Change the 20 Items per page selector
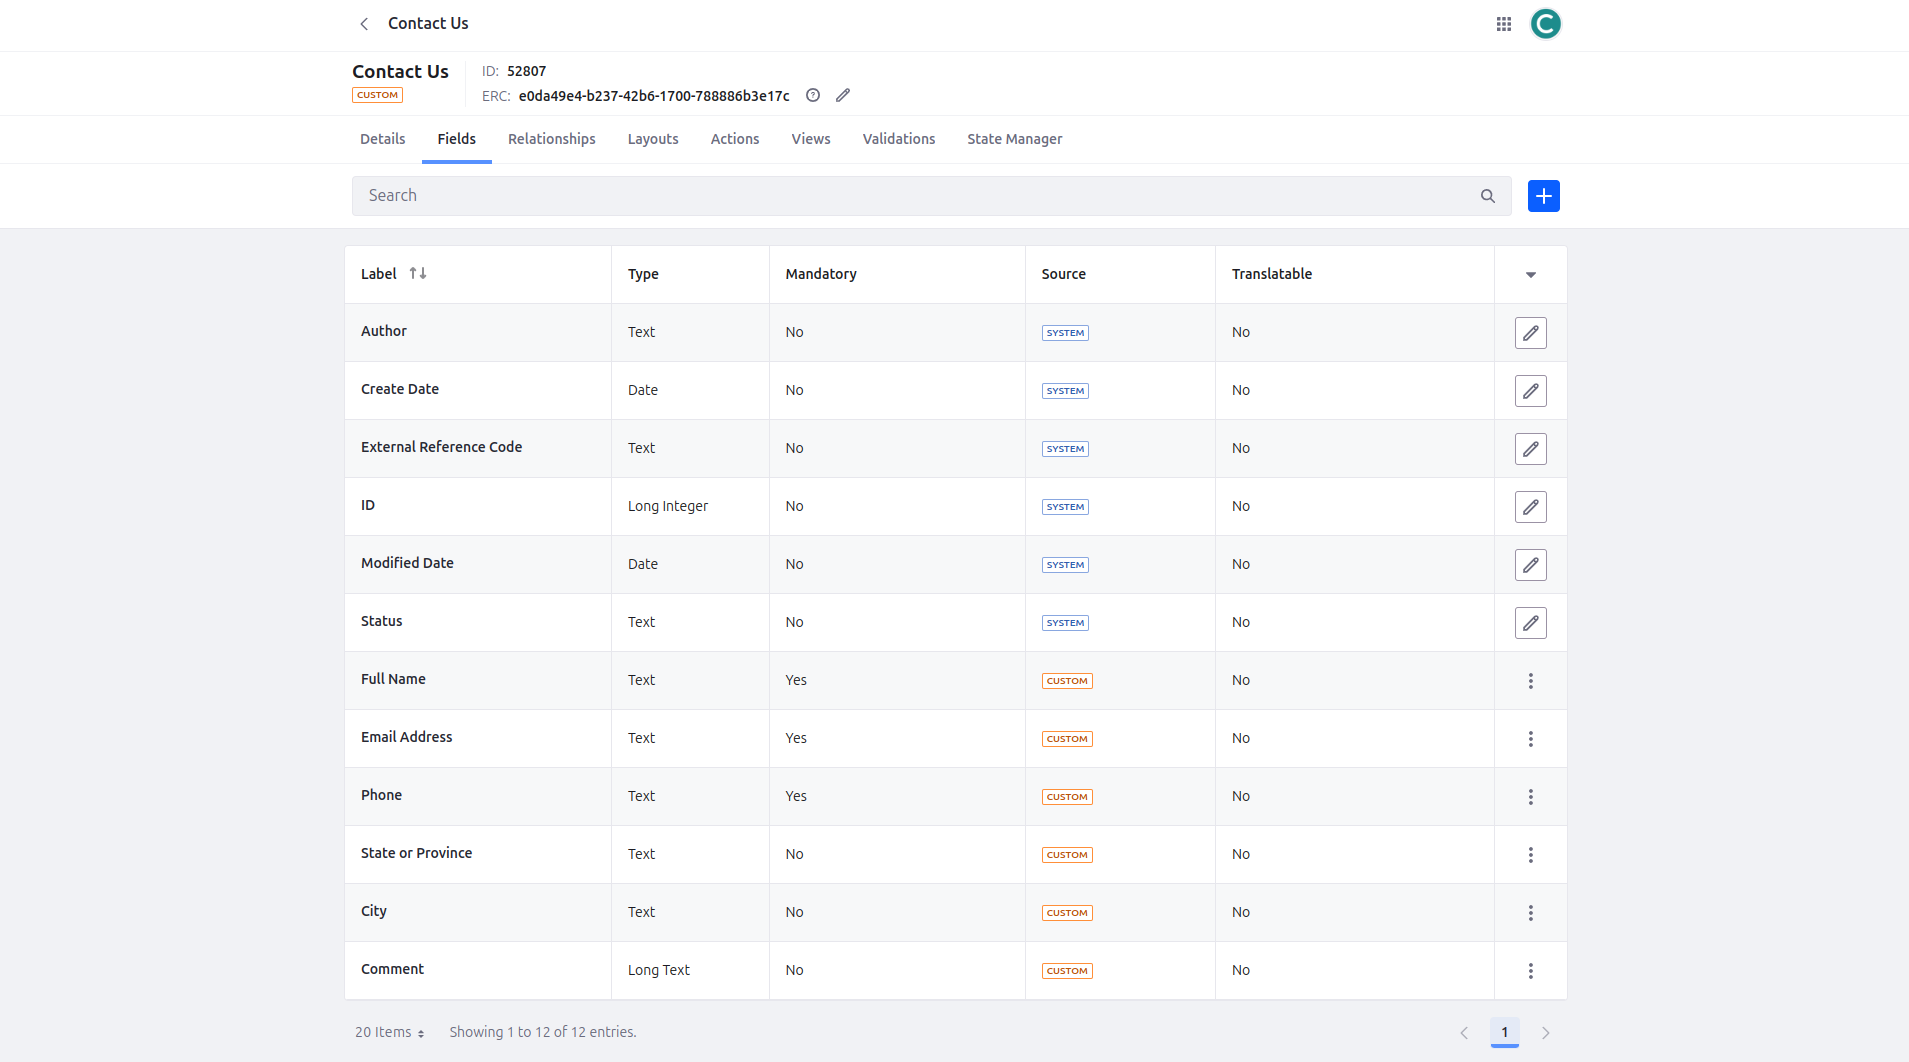This screenshot has width=1909, height=1062. pyautogui.click(x=390, y=1032)
